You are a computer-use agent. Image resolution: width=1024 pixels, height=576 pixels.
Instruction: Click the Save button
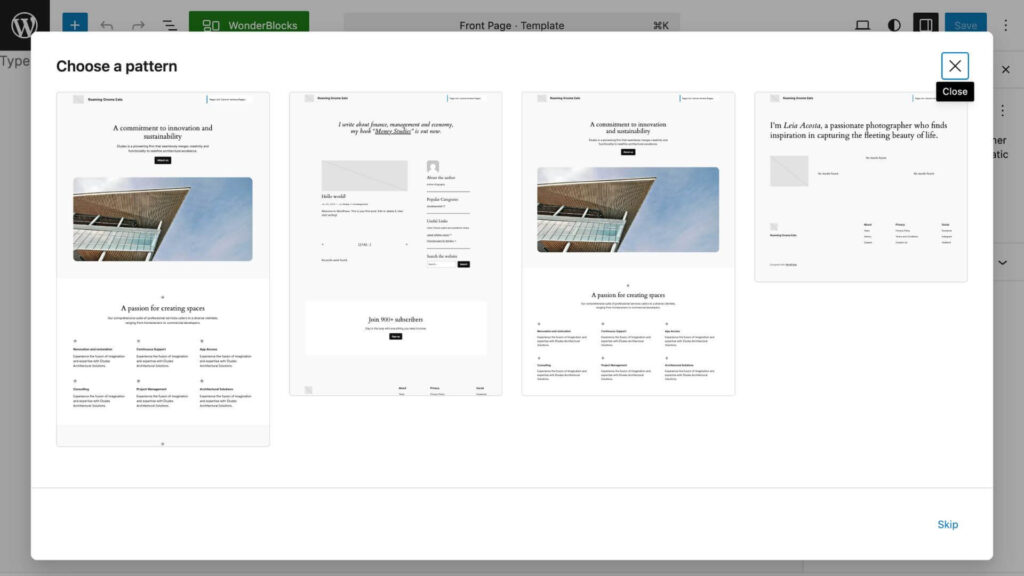click(x=965, y=25)
